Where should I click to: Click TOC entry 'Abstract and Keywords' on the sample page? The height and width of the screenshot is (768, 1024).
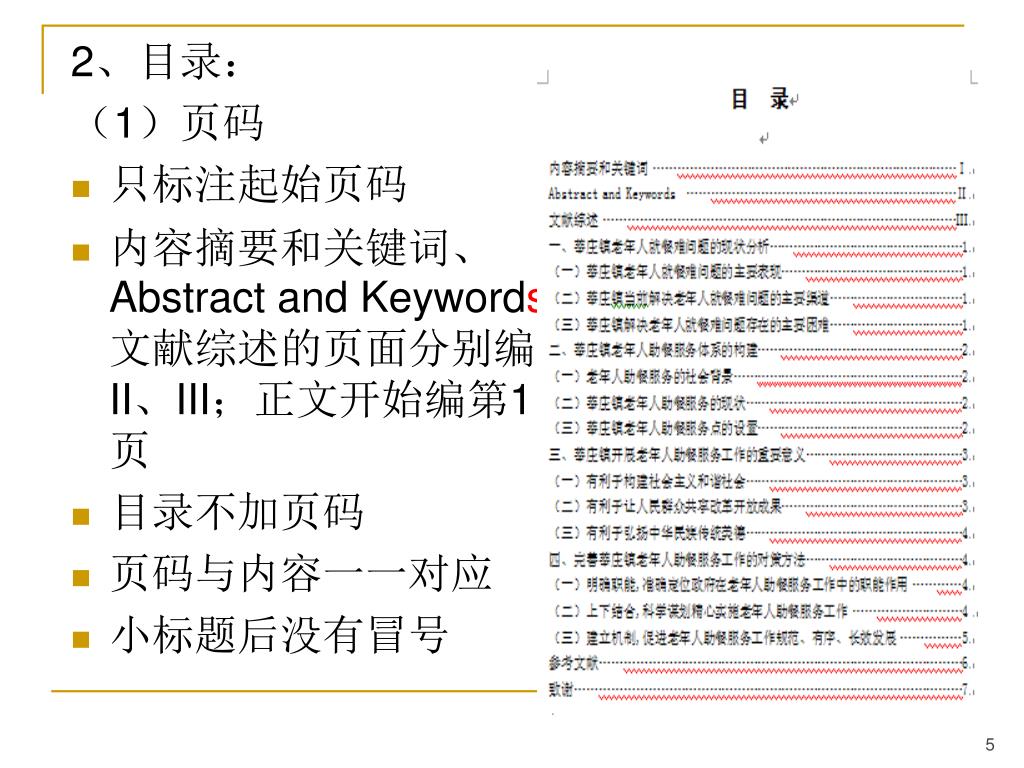point(611,194)
